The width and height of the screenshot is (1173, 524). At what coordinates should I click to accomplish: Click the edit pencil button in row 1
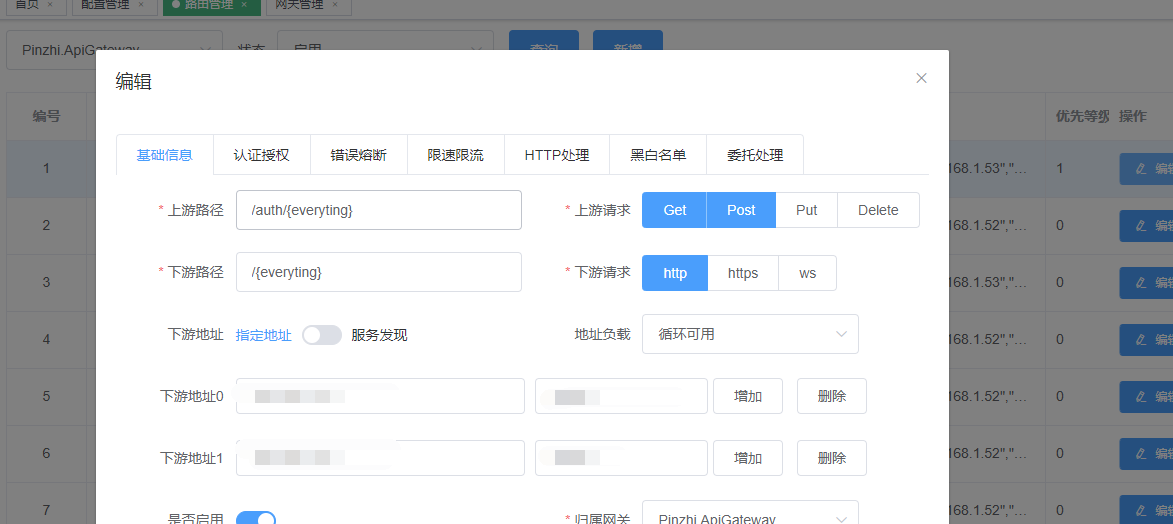click(1146, 168)
